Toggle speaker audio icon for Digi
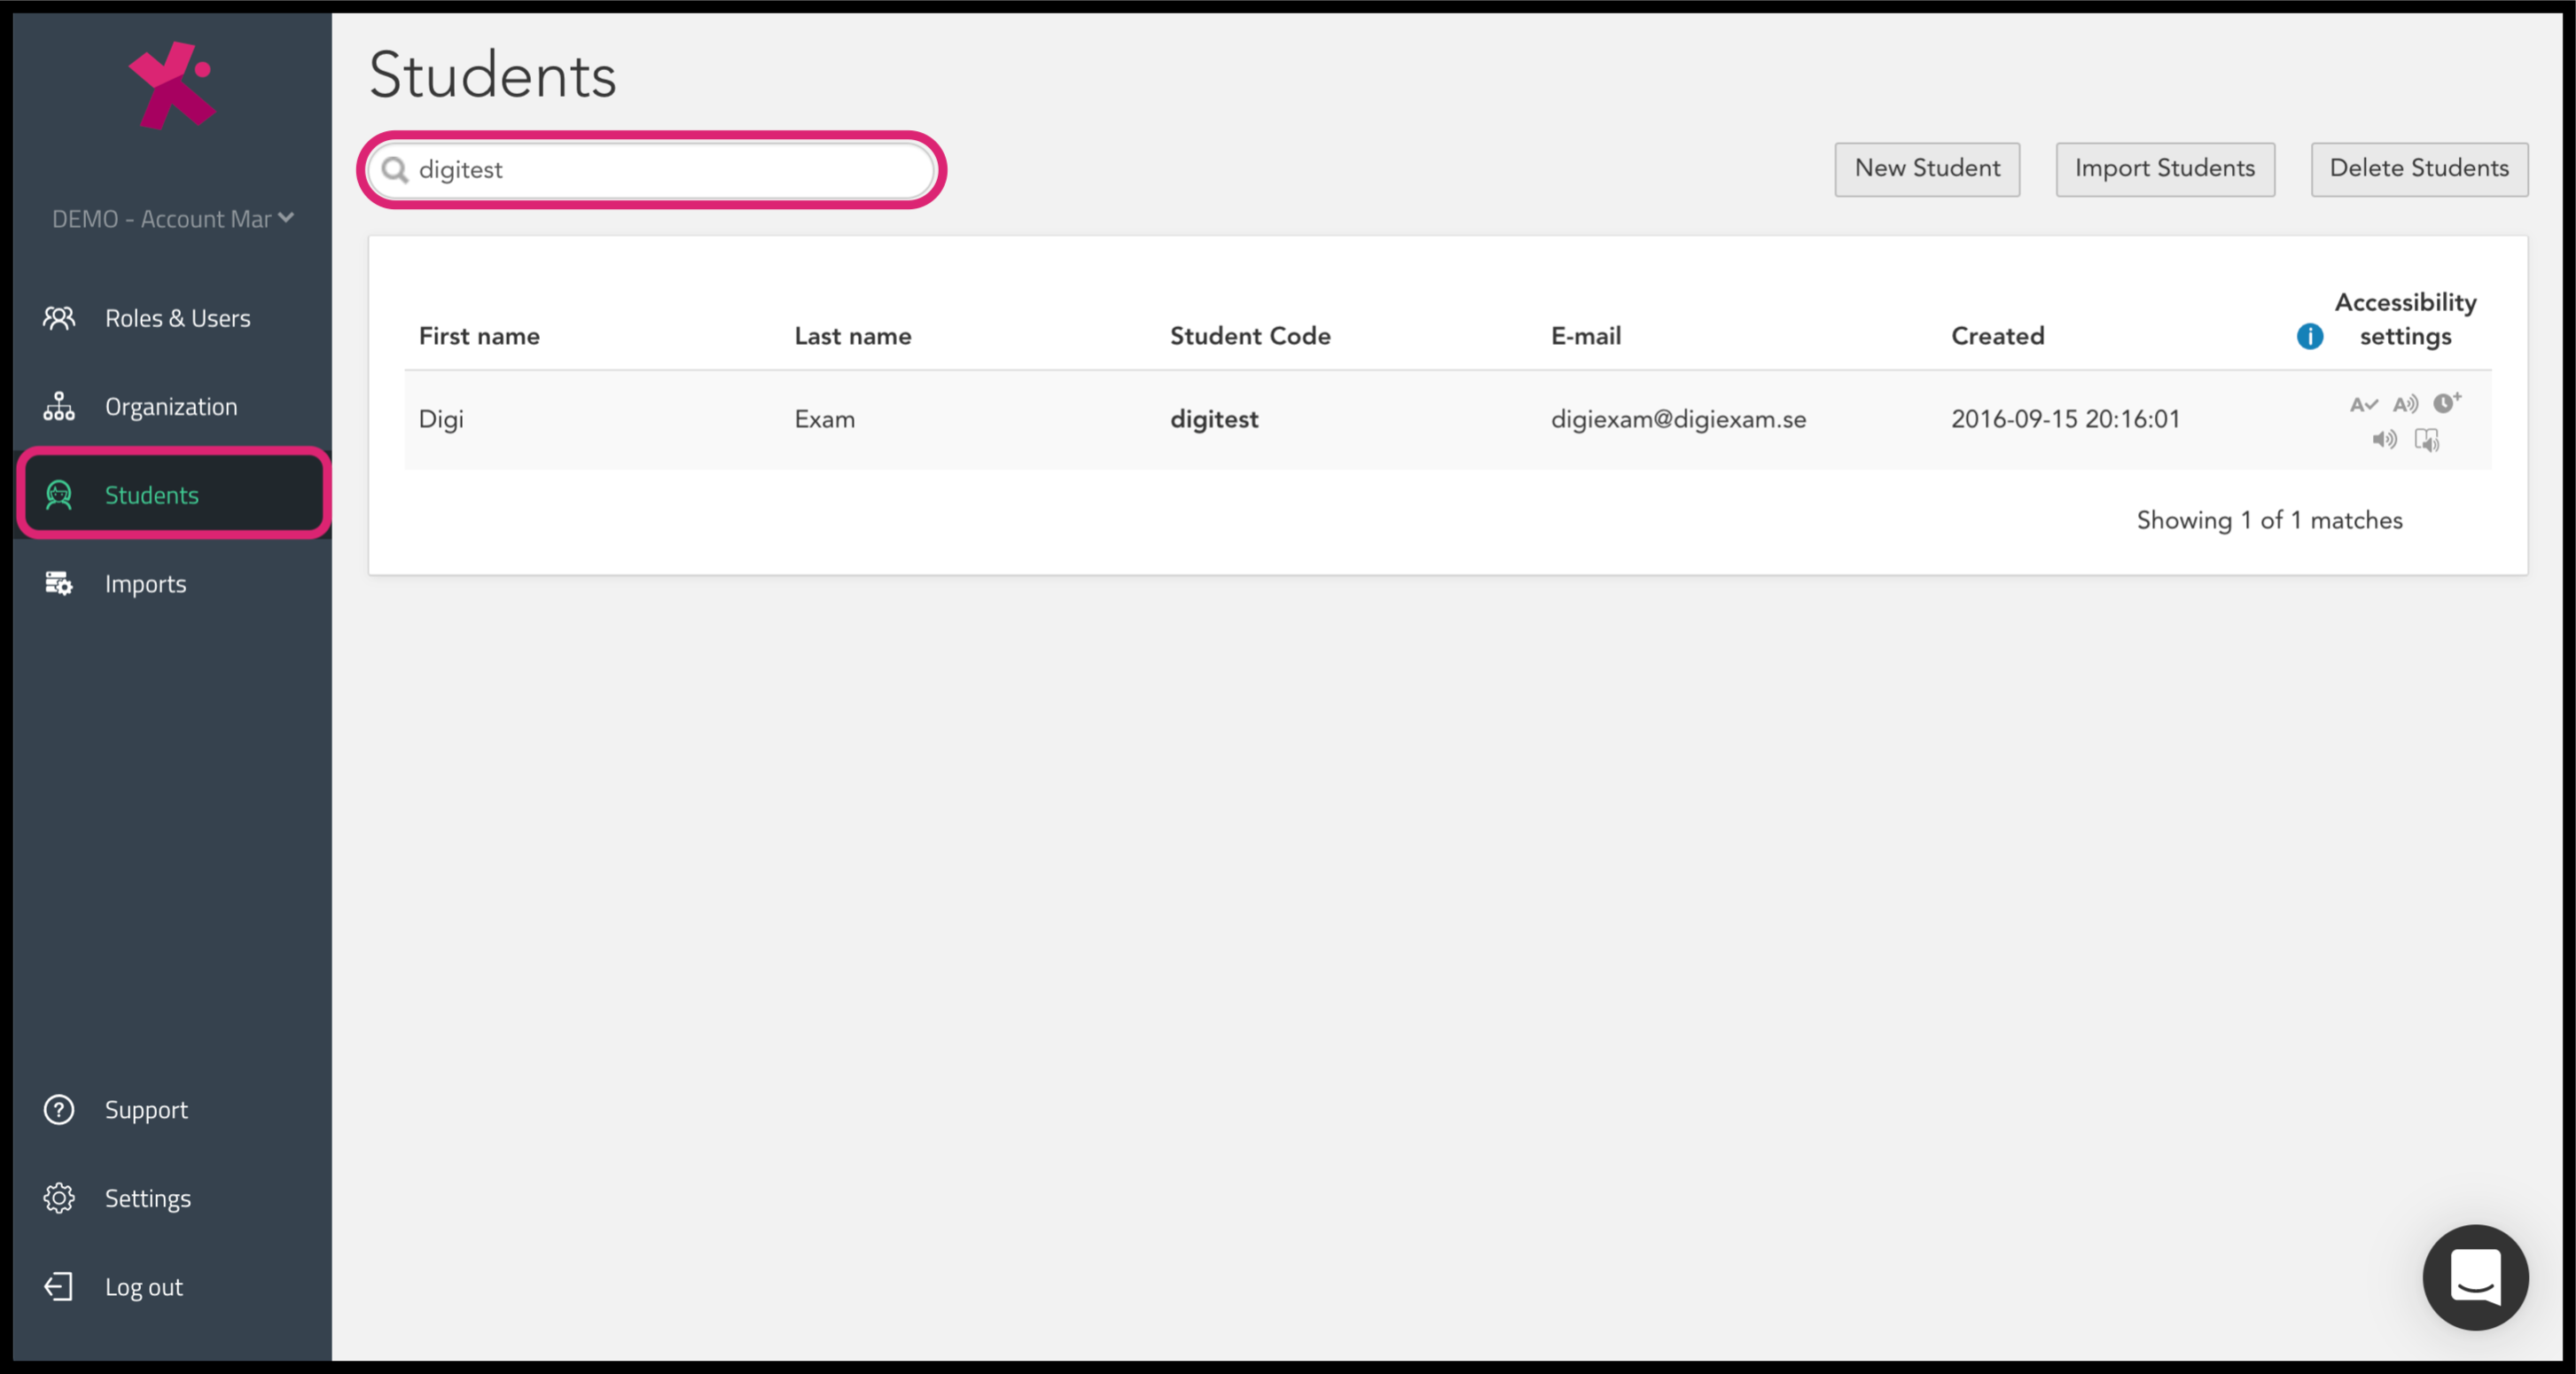Image resolution: width=2576 pixels, height=1374 pixels. [x=2384, y=439]
